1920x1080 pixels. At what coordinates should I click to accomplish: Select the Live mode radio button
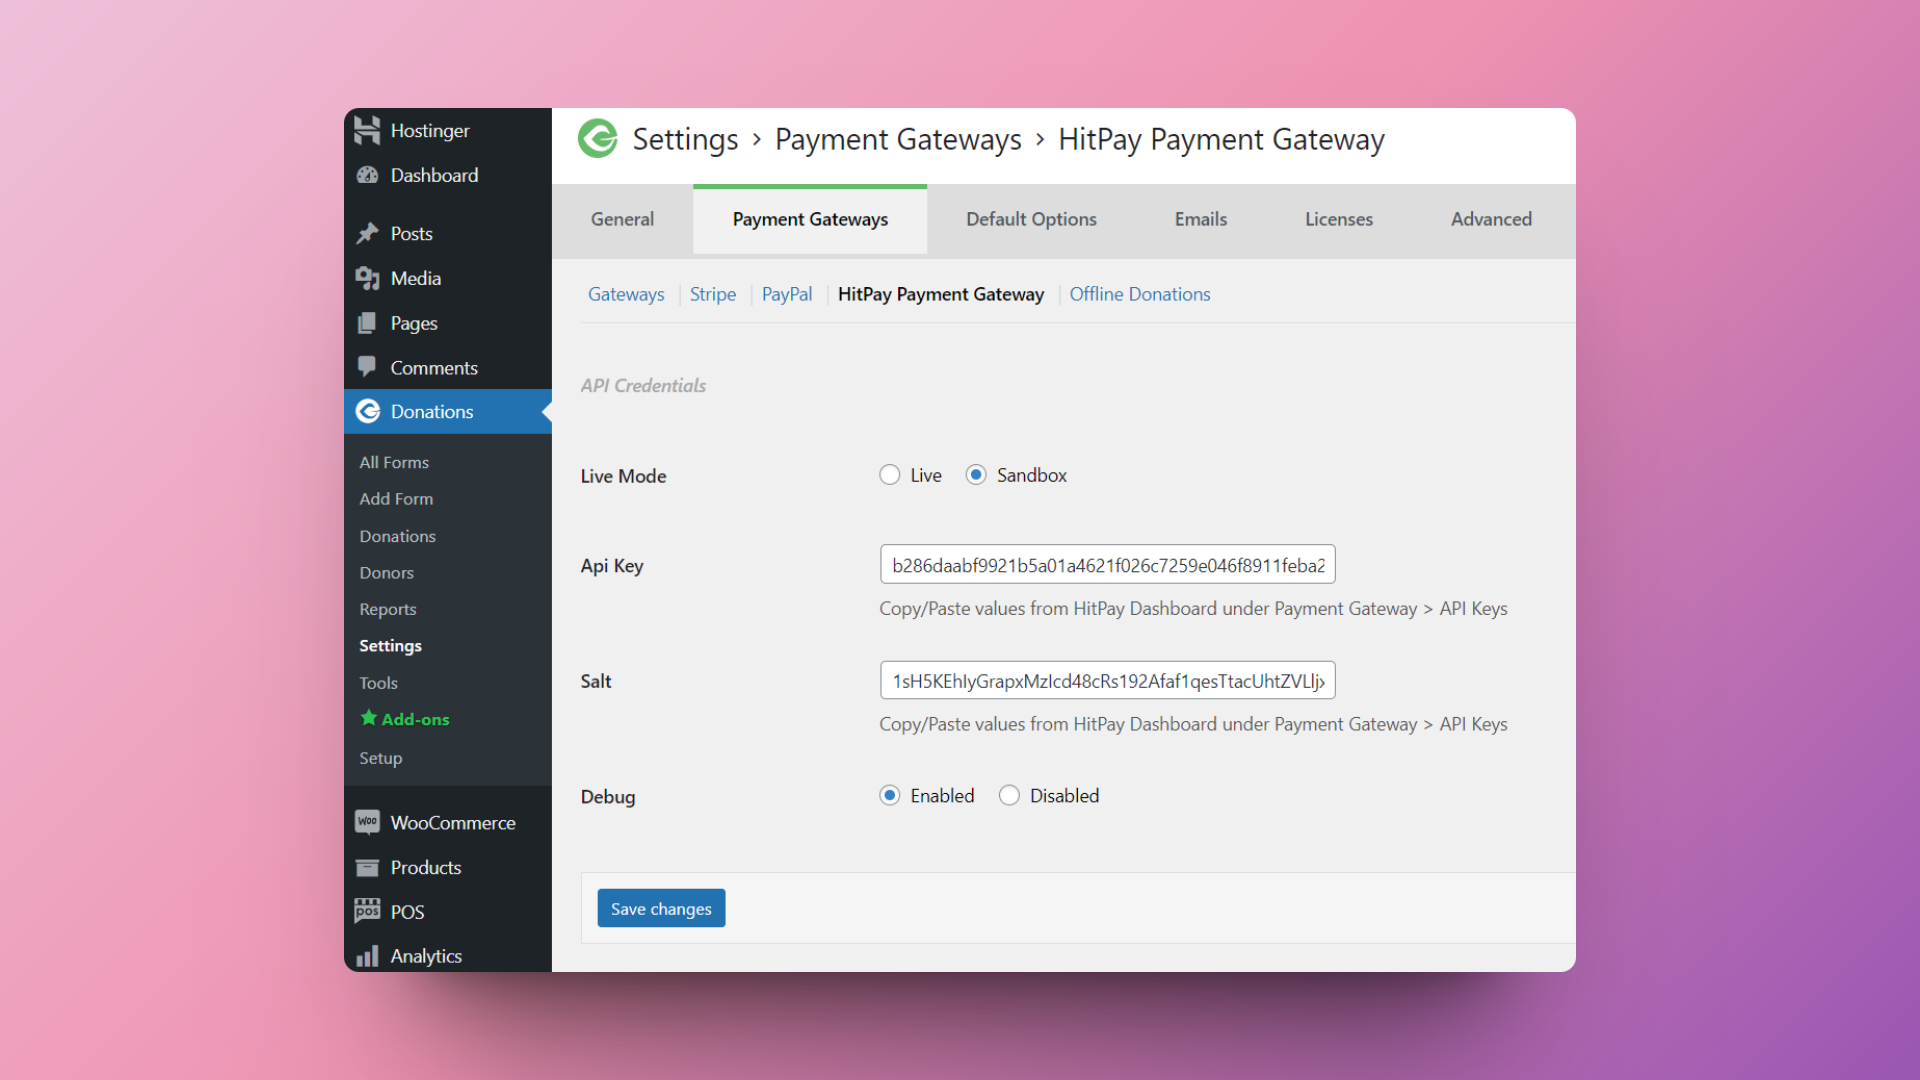coord(889,475)
